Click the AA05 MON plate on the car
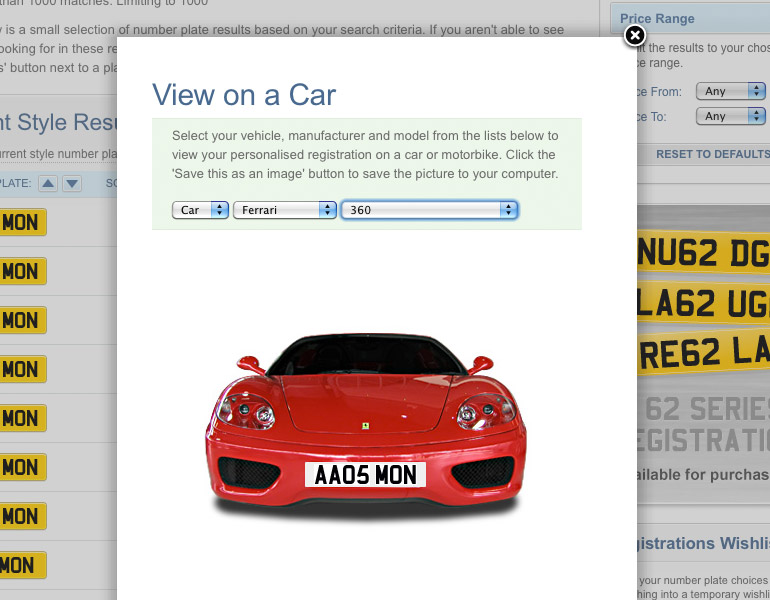This screenshot has height=600, width=770. pos(365,475)
